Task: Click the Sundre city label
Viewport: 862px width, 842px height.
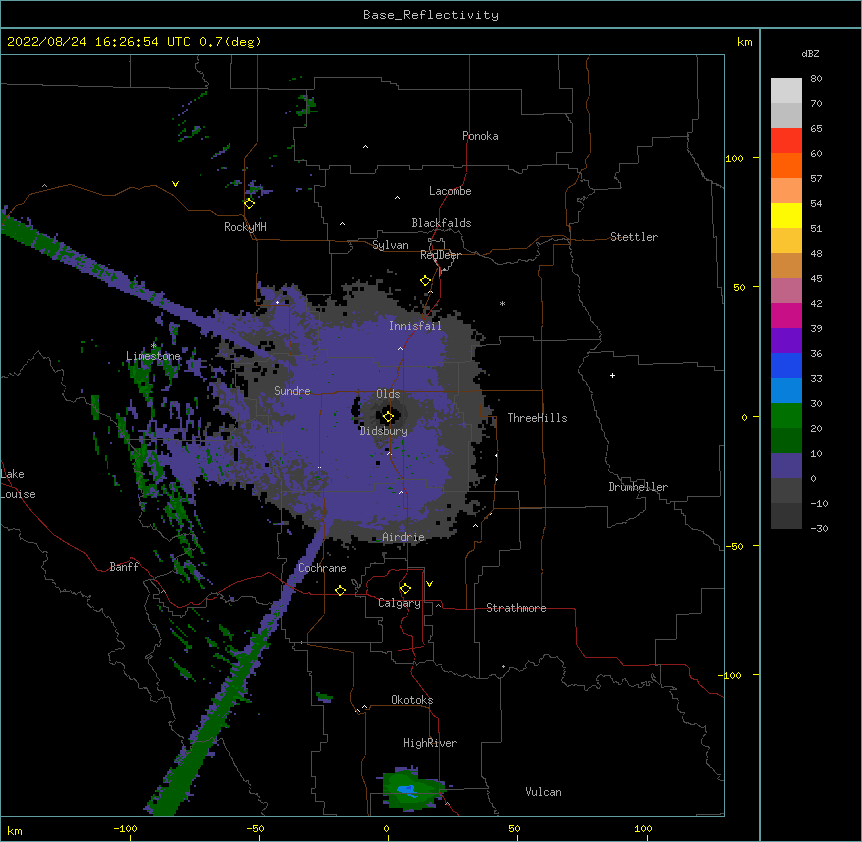Action: [292, 391]
